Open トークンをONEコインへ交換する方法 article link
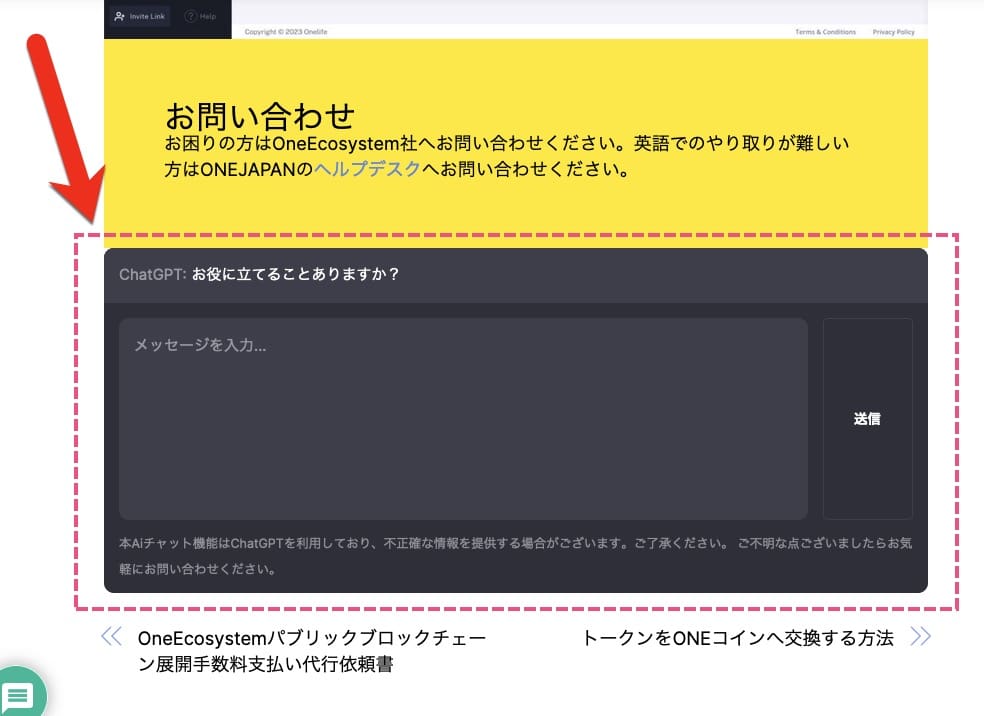 738,638
